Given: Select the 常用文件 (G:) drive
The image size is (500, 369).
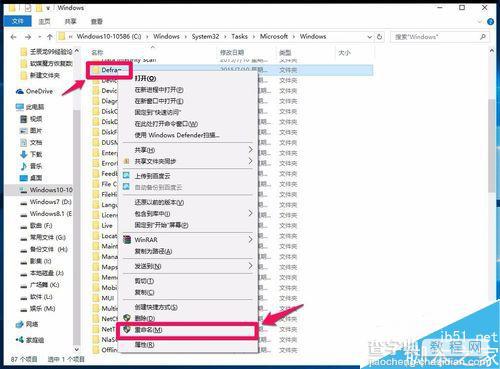Looking at the screenshot, I should [x=43, y=237].
